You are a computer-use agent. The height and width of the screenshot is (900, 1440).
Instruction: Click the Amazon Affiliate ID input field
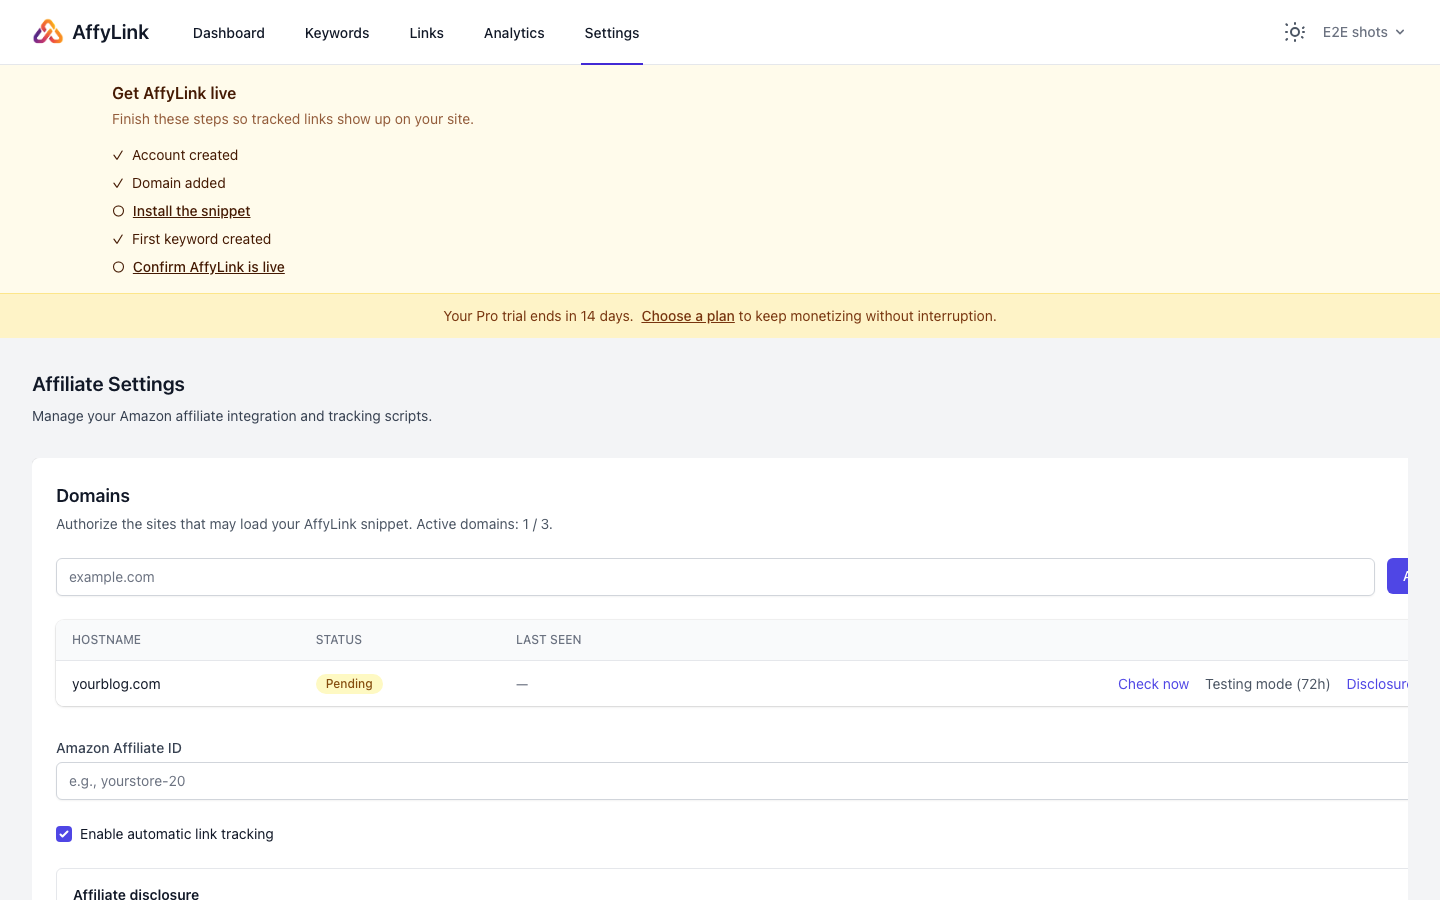732,781
